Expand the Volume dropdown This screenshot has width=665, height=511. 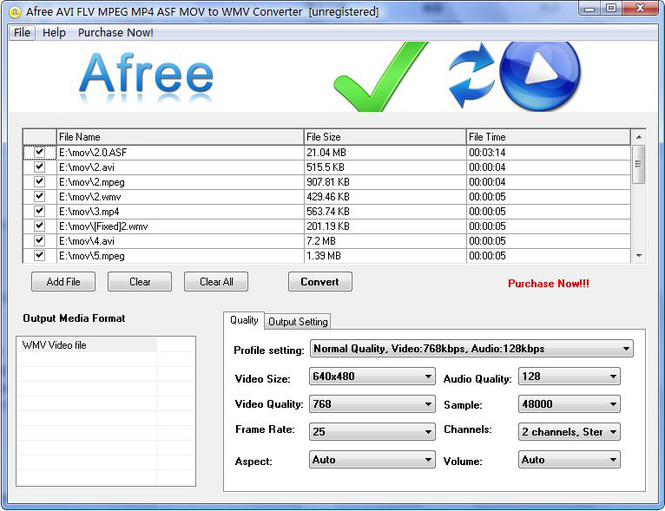pos(569,460)
